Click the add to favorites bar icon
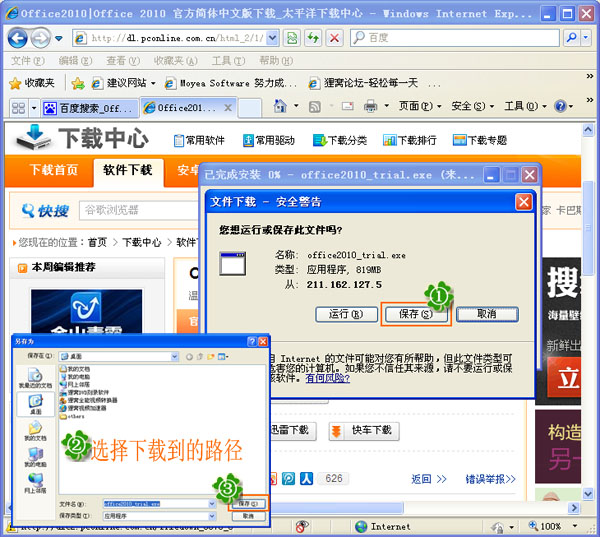 coord(78,83)
